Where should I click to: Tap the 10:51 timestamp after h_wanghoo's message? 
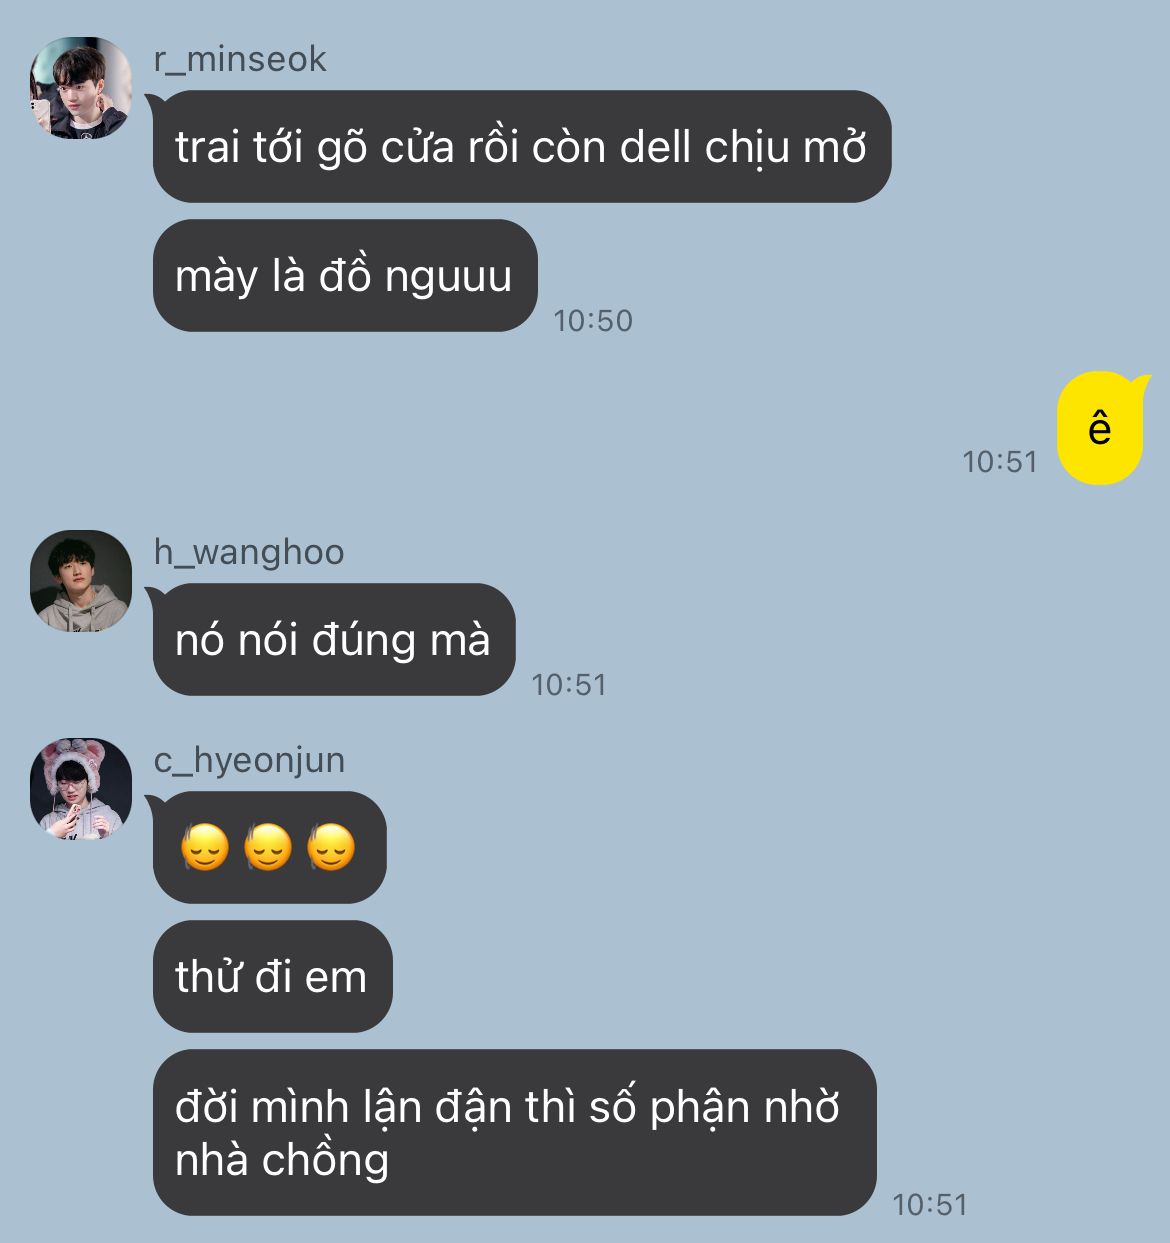click(x=569, y=685)
